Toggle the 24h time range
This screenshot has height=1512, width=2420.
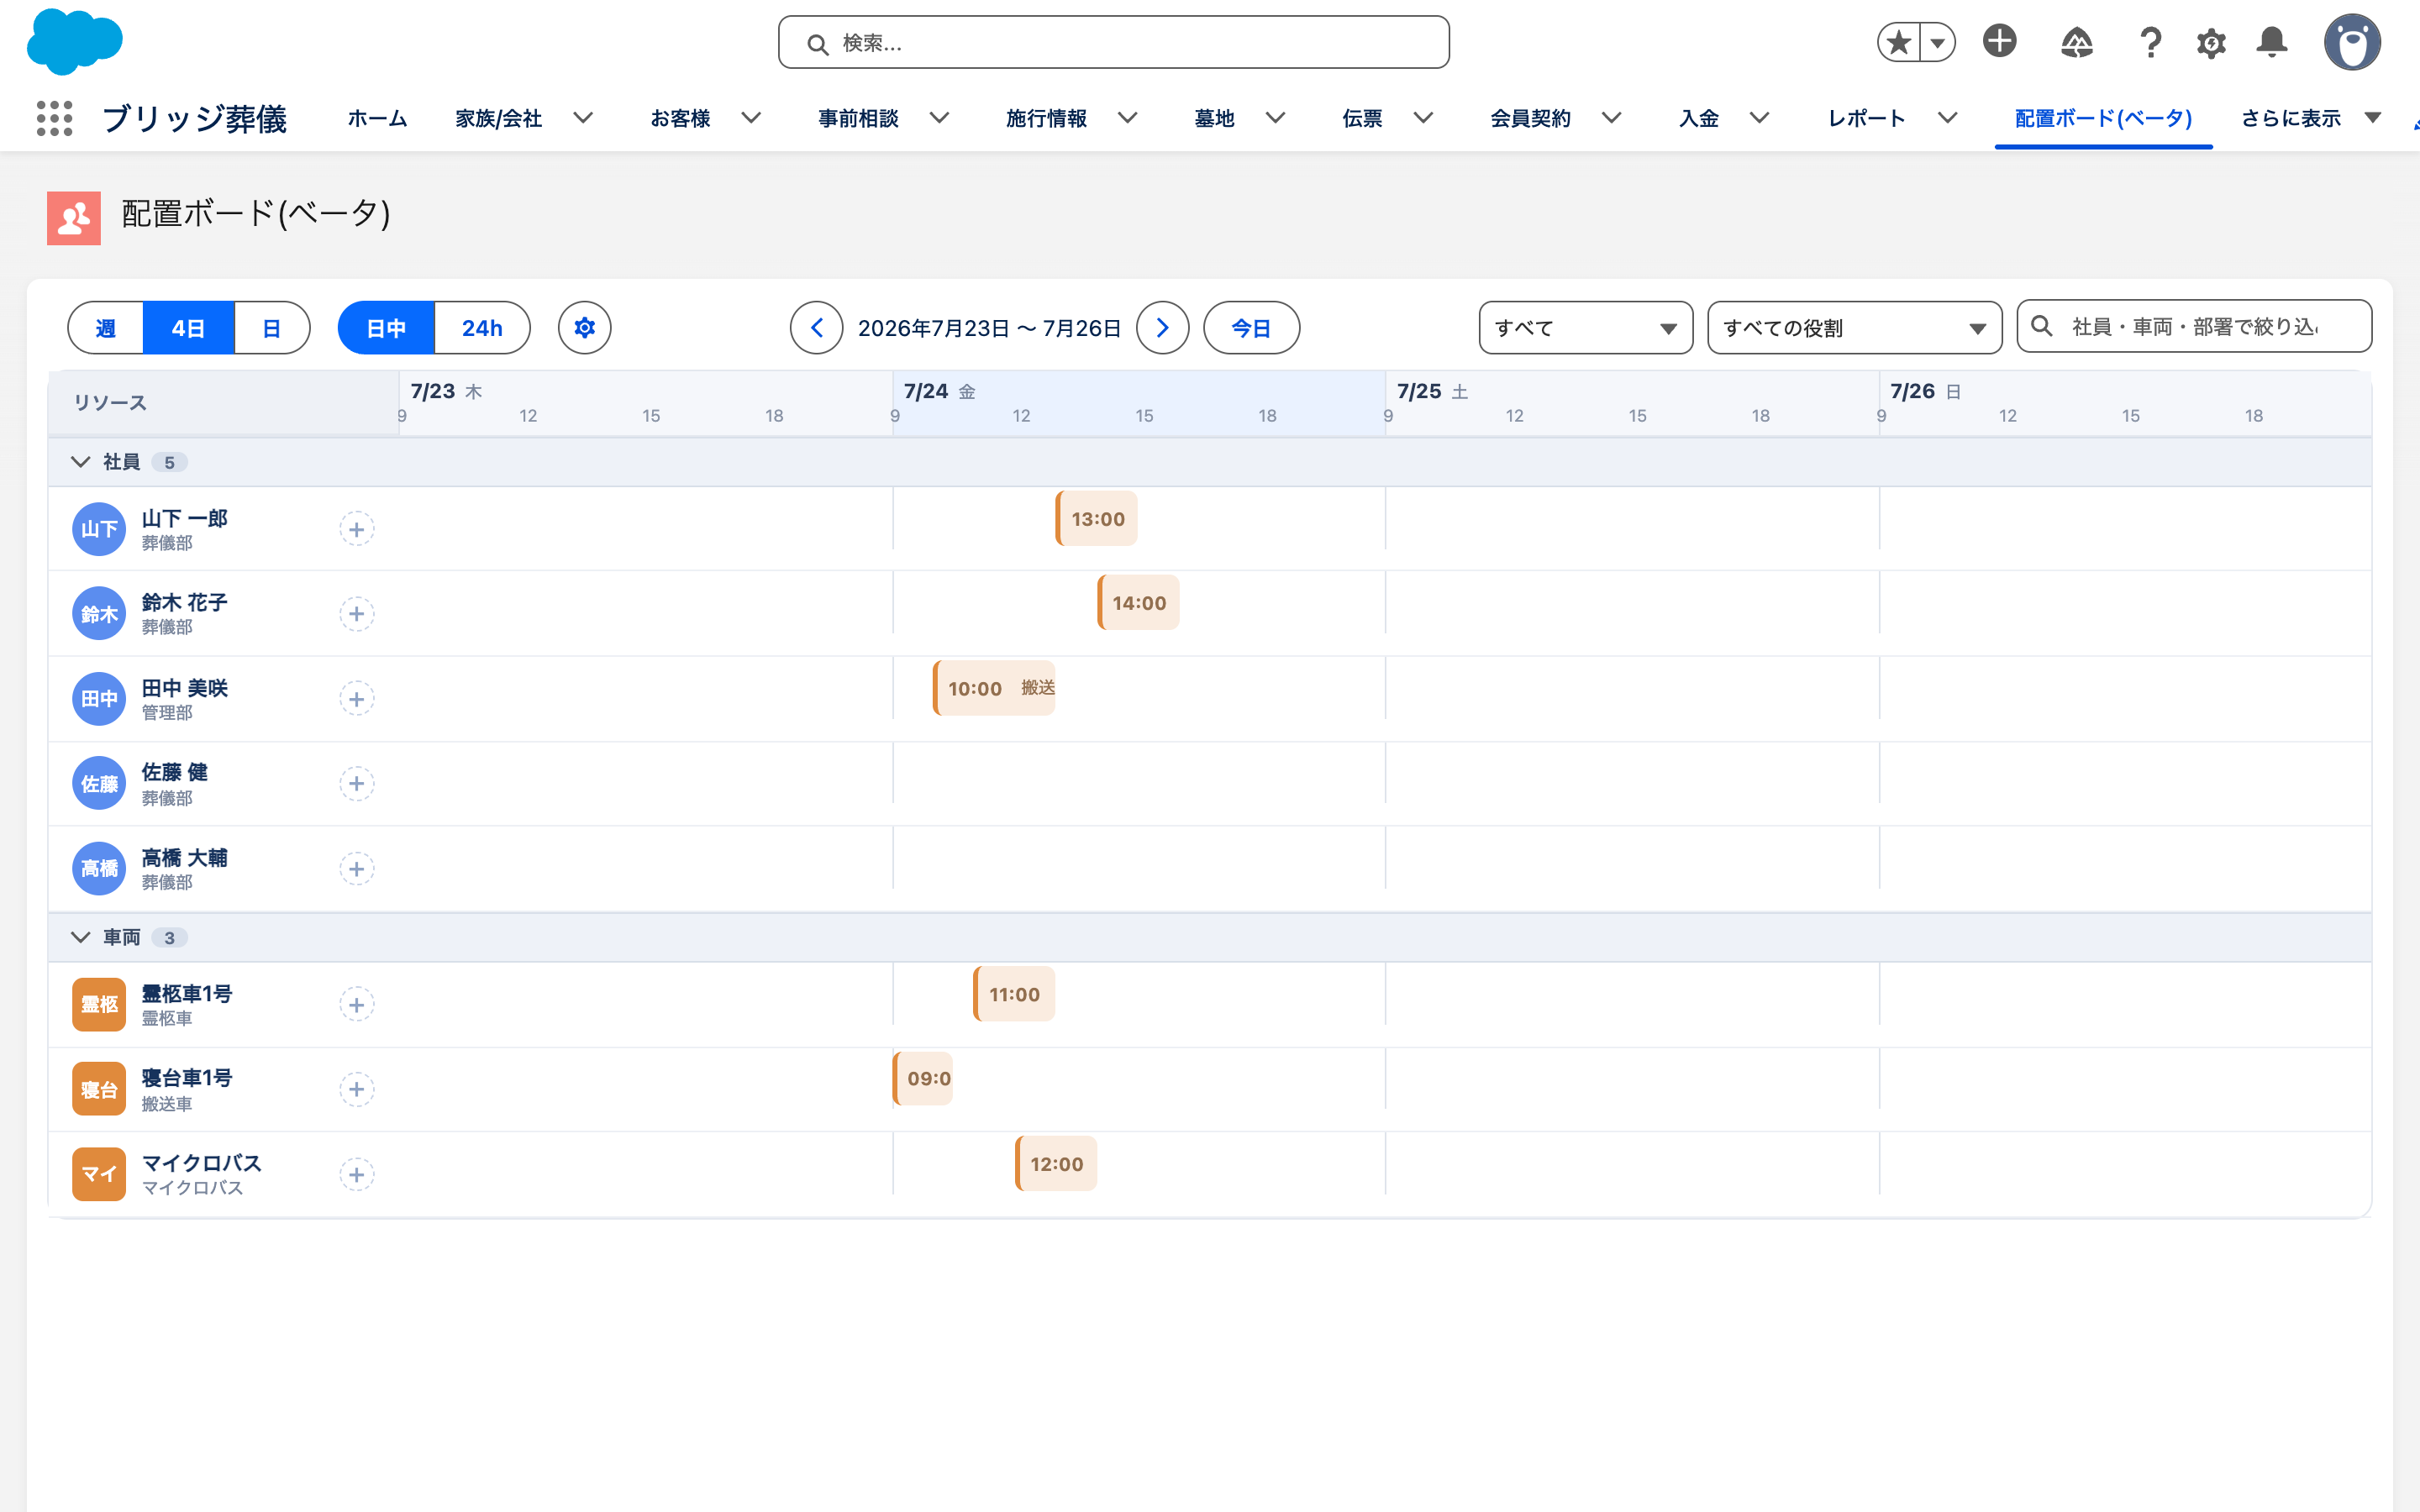pyautogui.click(x=482, y=328)
